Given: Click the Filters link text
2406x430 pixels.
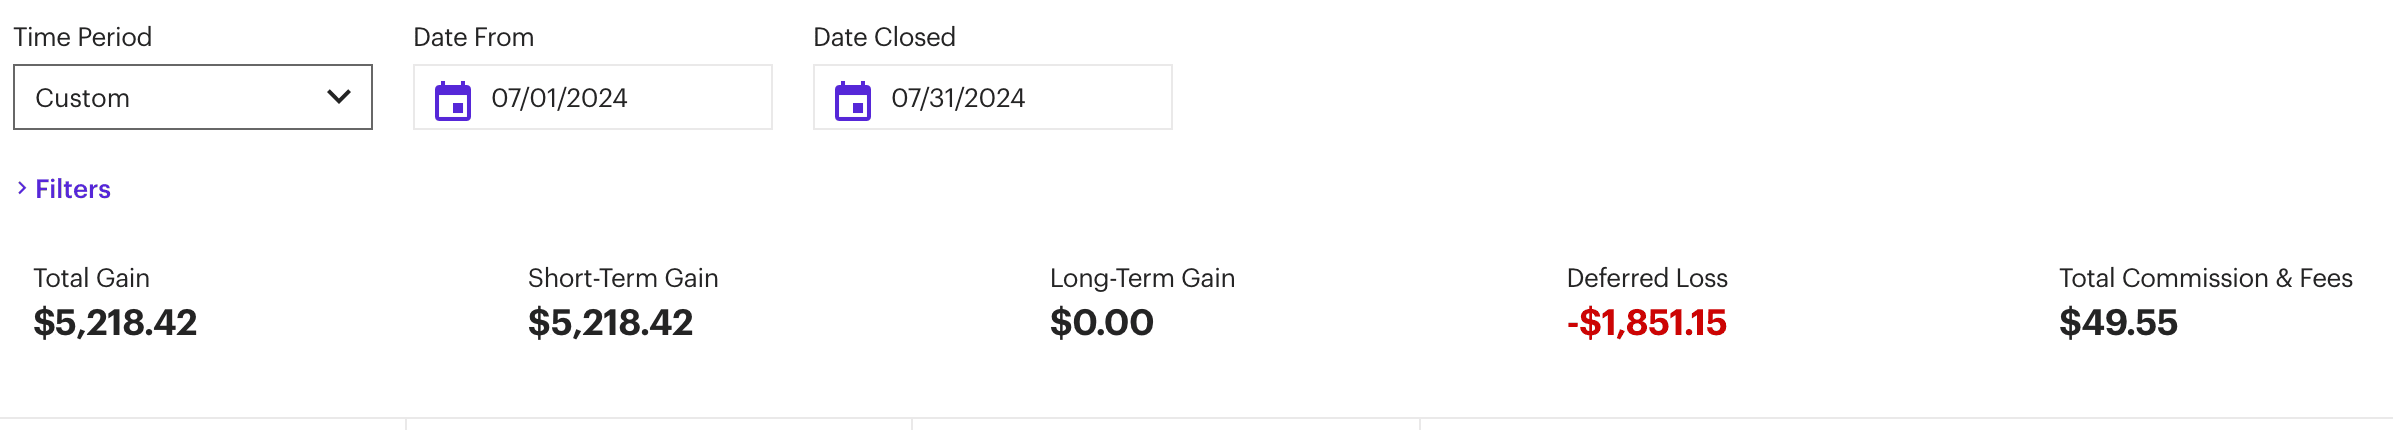Looking at the screenshot, I should [x=73, y=189].
